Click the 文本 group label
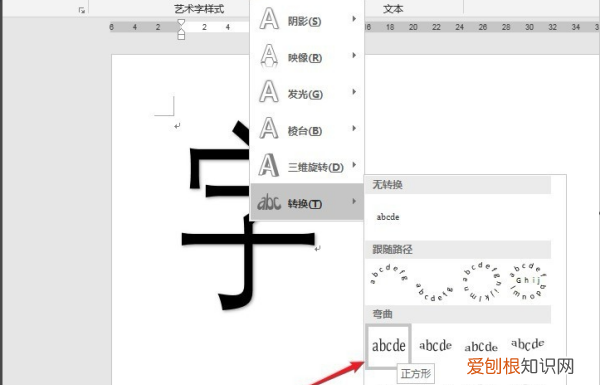Screen dimensions: 600x385 (x=393, y=9)
